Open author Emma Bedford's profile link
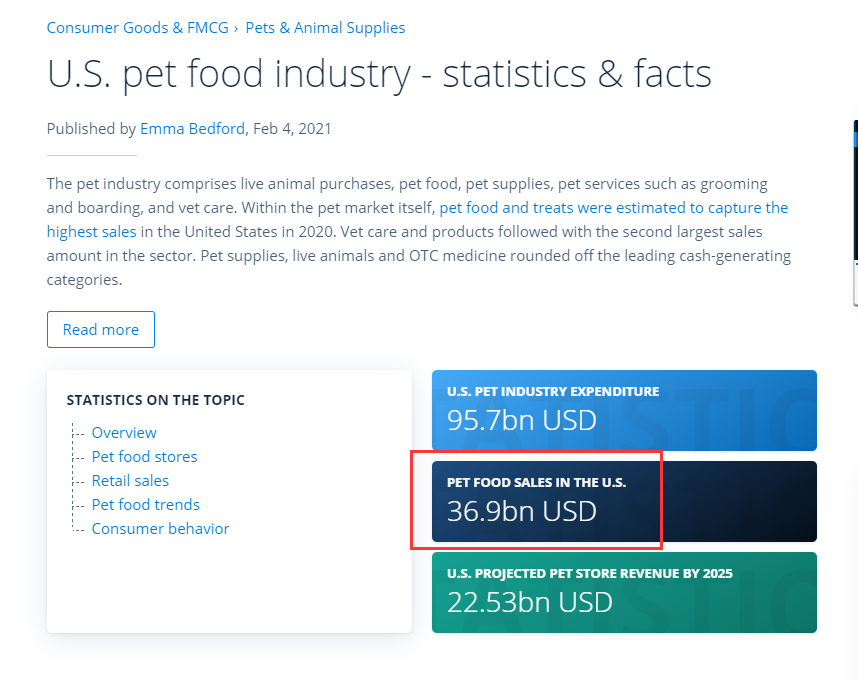 click(x=192, y=129)
